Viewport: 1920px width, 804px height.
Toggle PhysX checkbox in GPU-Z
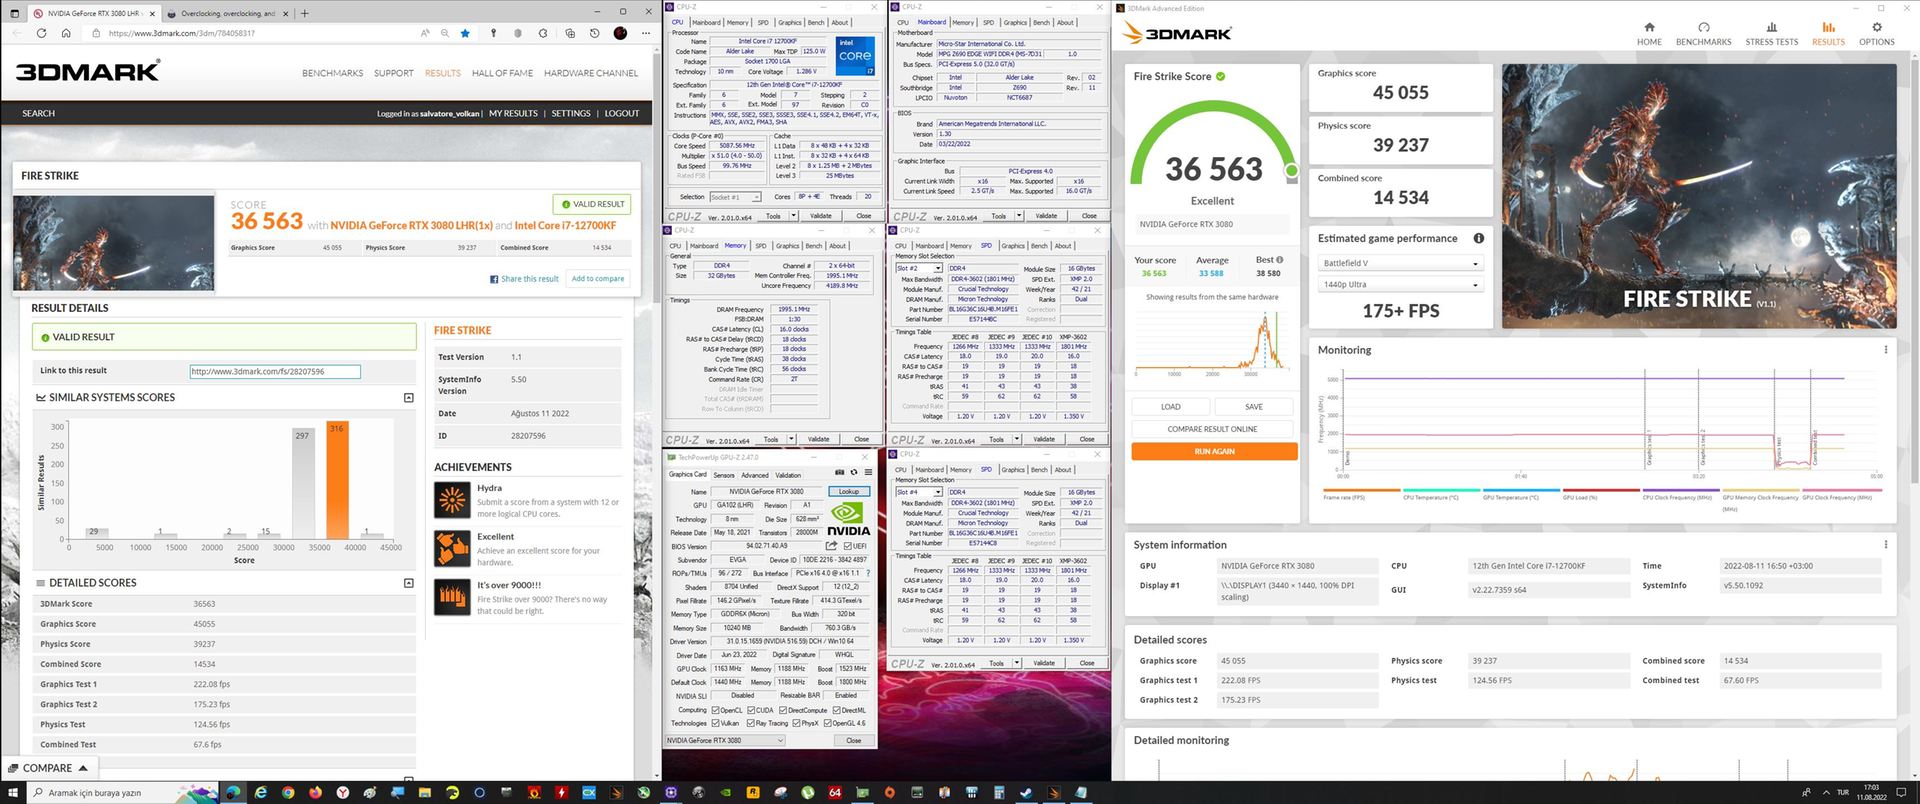796,723
